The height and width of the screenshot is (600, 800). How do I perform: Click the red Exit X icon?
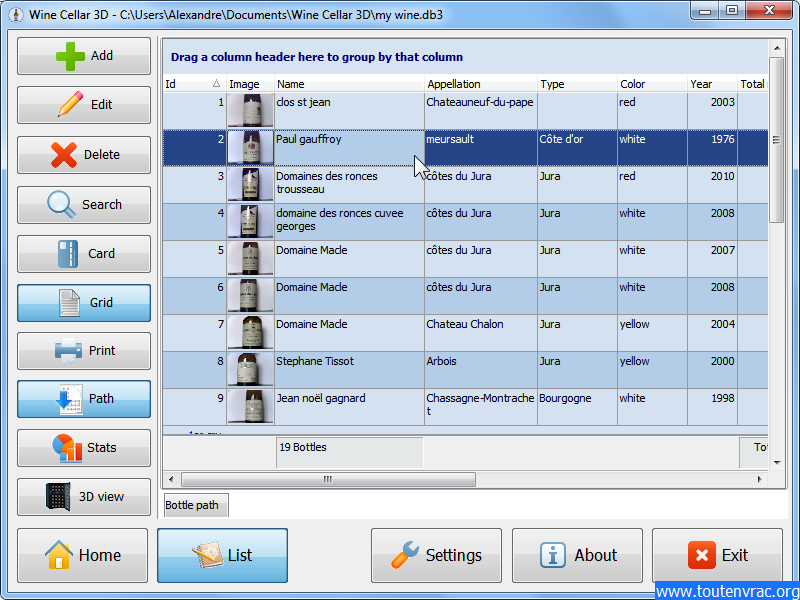pos(702,555)
